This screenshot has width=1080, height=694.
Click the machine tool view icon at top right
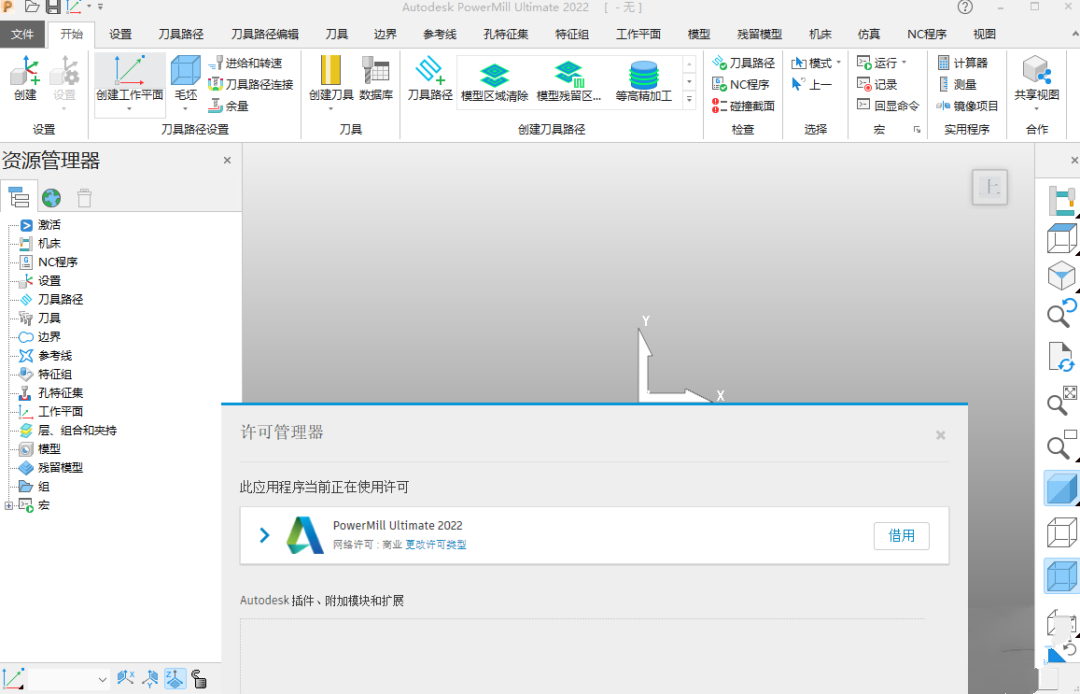pos(1061,200)
